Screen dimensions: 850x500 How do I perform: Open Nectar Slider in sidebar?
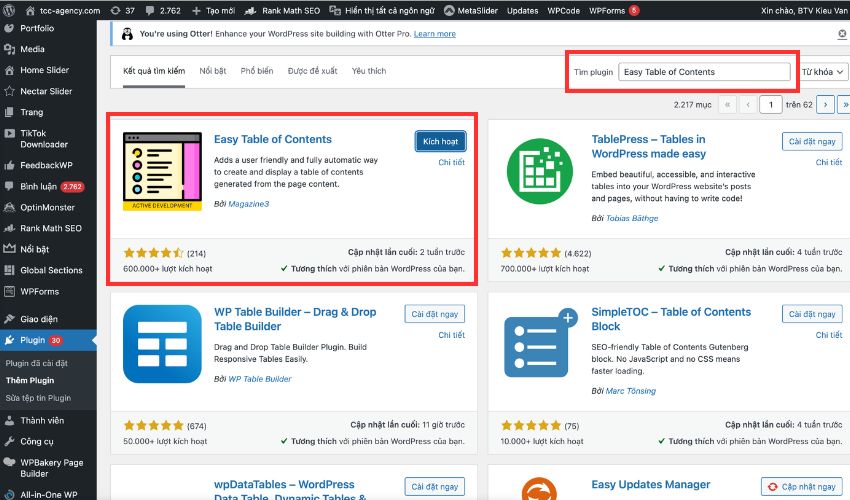tap(46, 91)
